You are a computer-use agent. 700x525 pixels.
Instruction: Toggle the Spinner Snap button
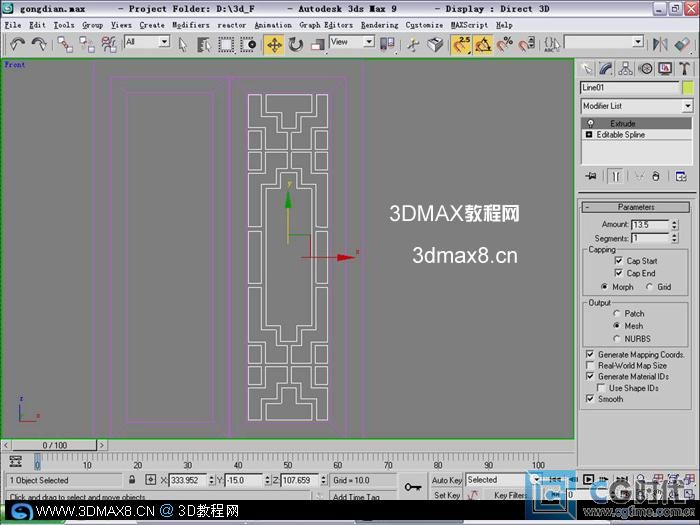tap(527, 44)
